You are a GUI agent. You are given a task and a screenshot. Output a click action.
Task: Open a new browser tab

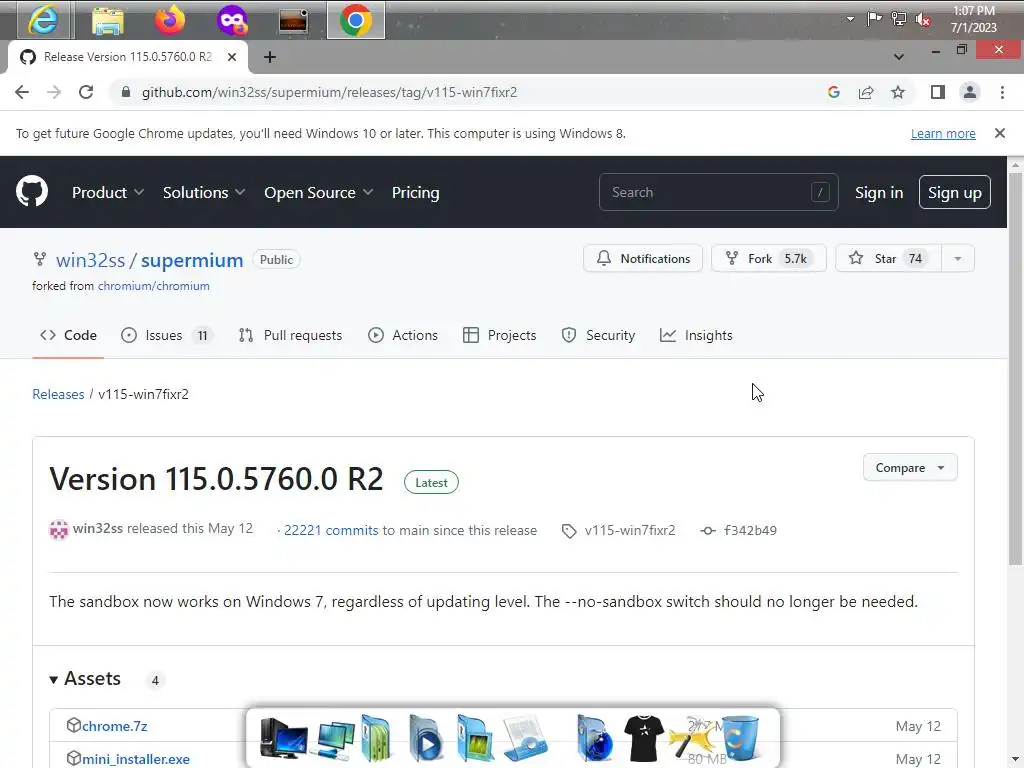[x=270, y=57]
